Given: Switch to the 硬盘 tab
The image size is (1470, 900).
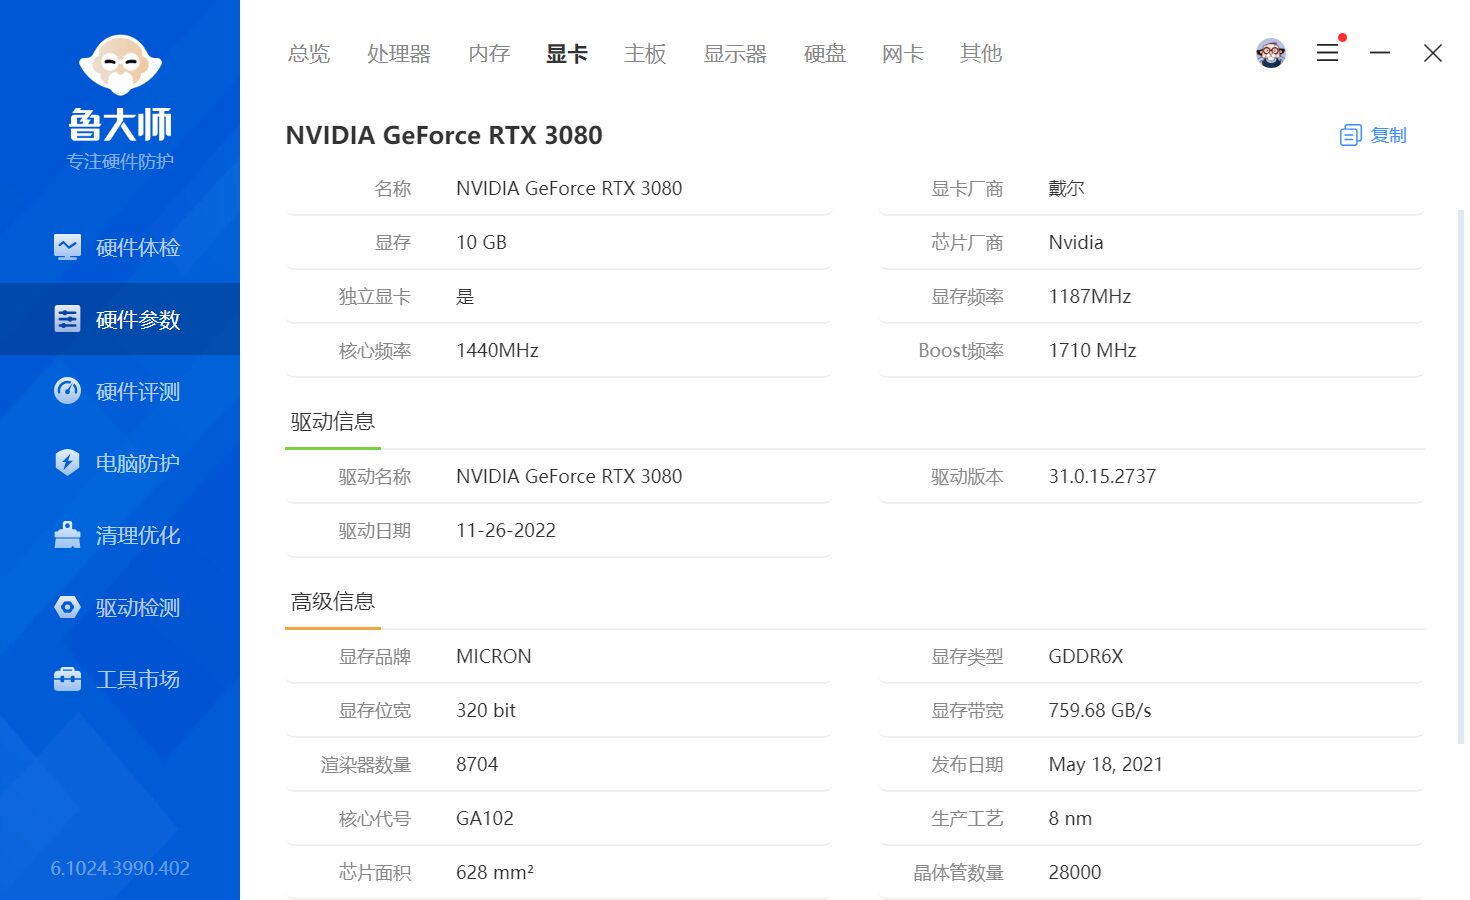Looking at the screenshot, I should click(x=825, y=53).
